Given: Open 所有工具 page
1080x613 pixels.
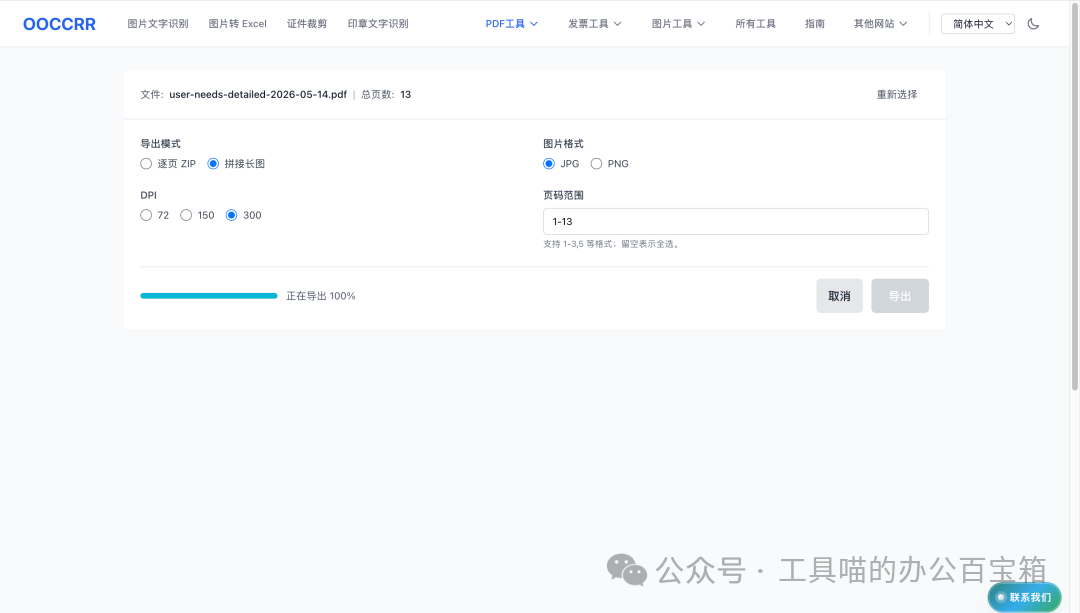Looking at the screenshot, I should (756, 23).
